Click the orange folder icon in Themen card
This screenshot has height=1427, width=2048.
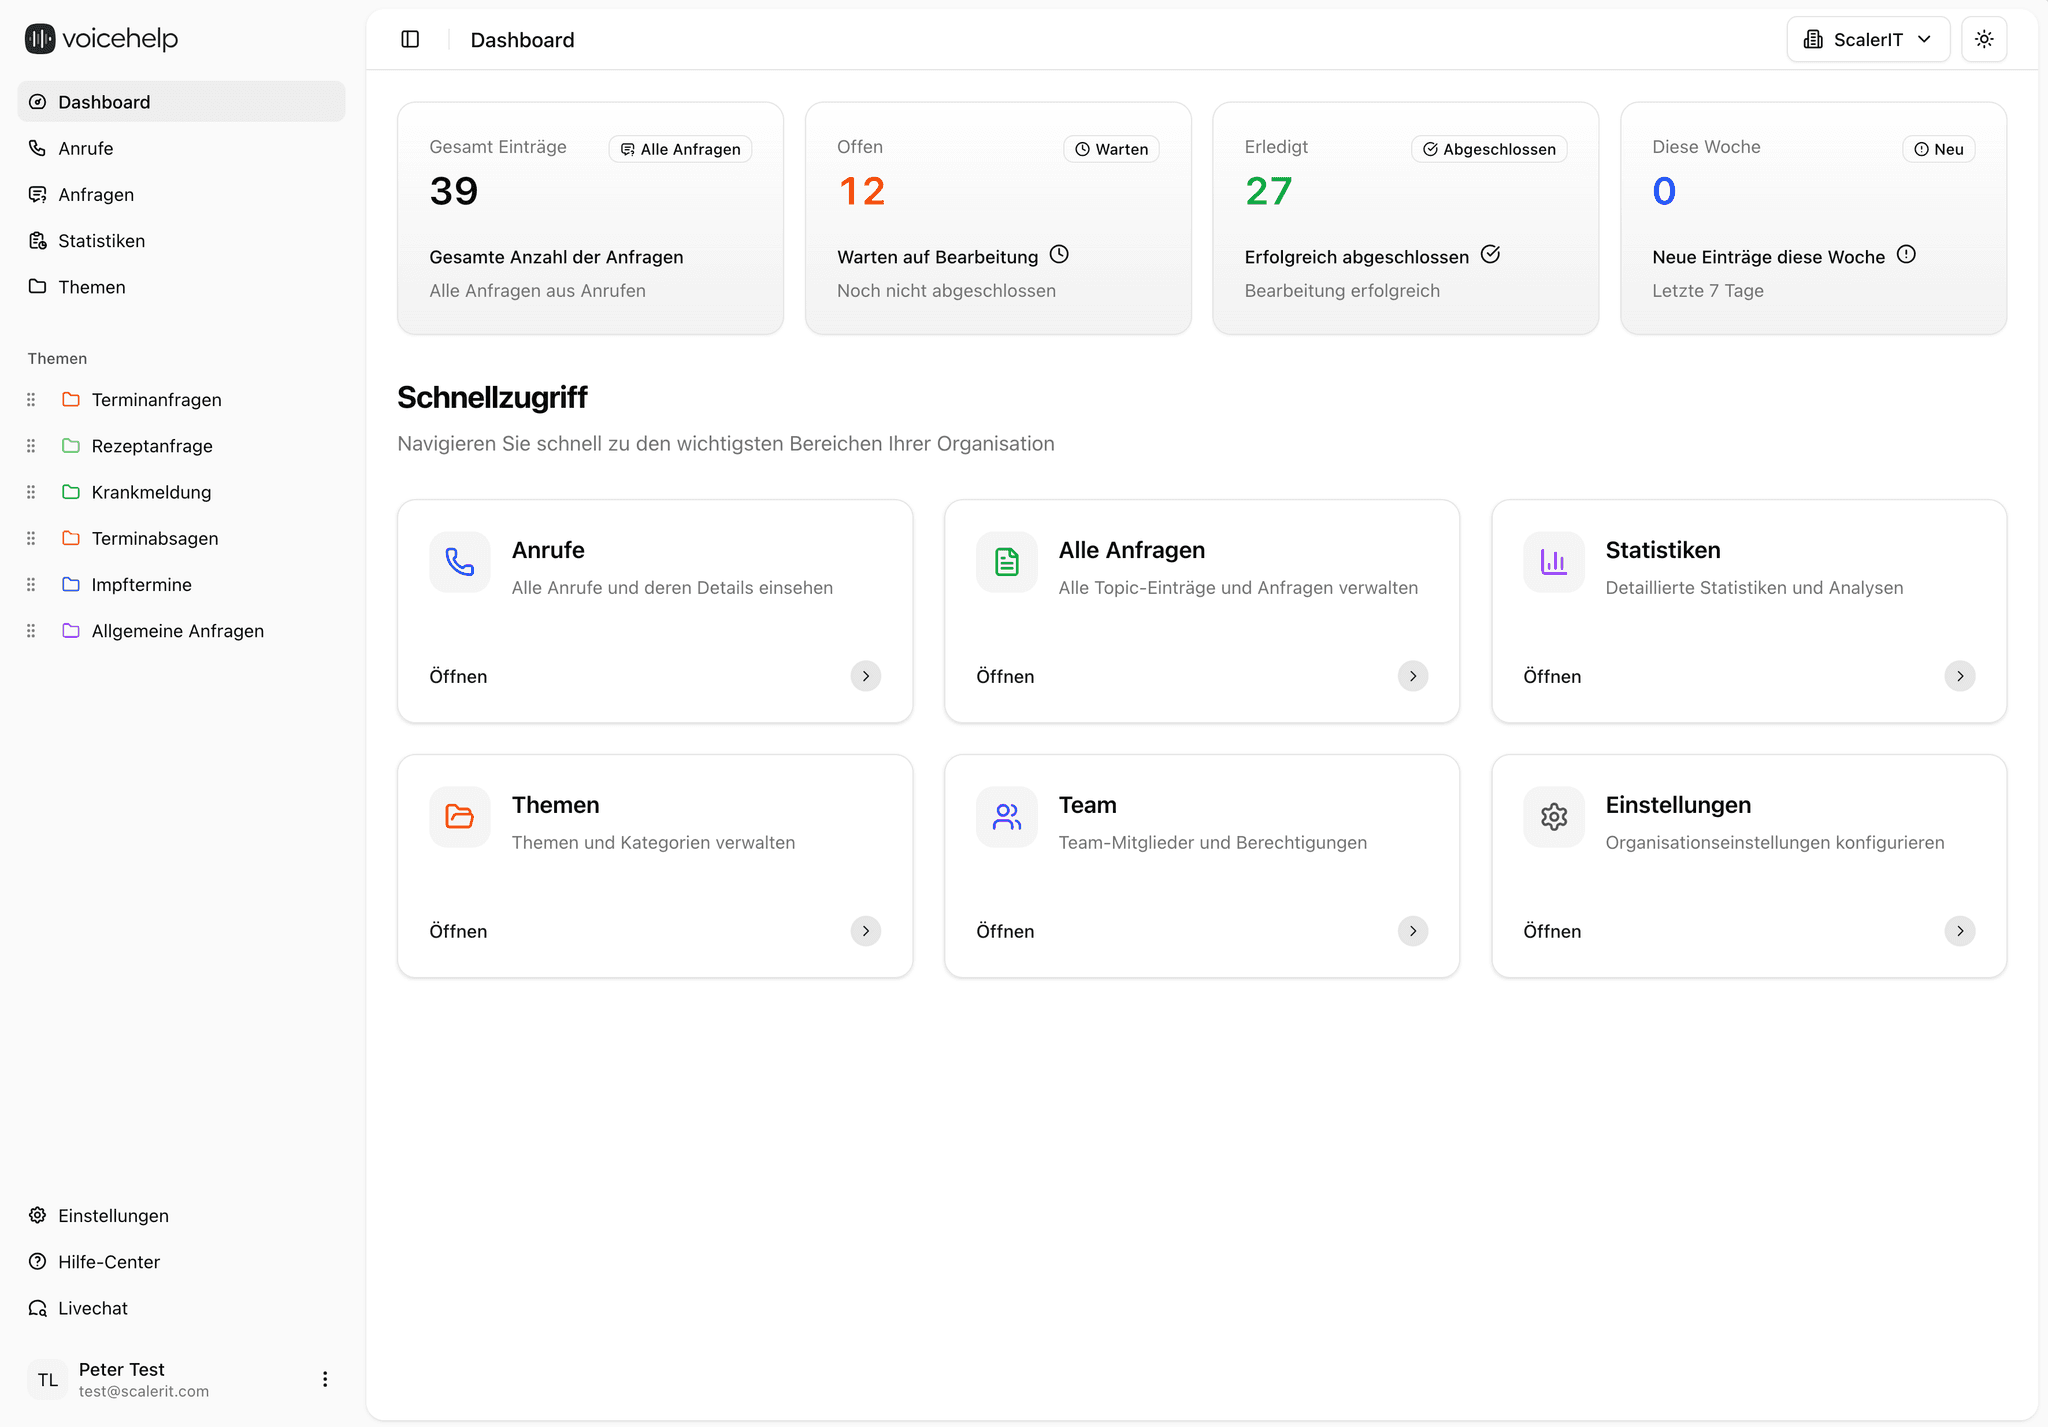tap(460, 817)
